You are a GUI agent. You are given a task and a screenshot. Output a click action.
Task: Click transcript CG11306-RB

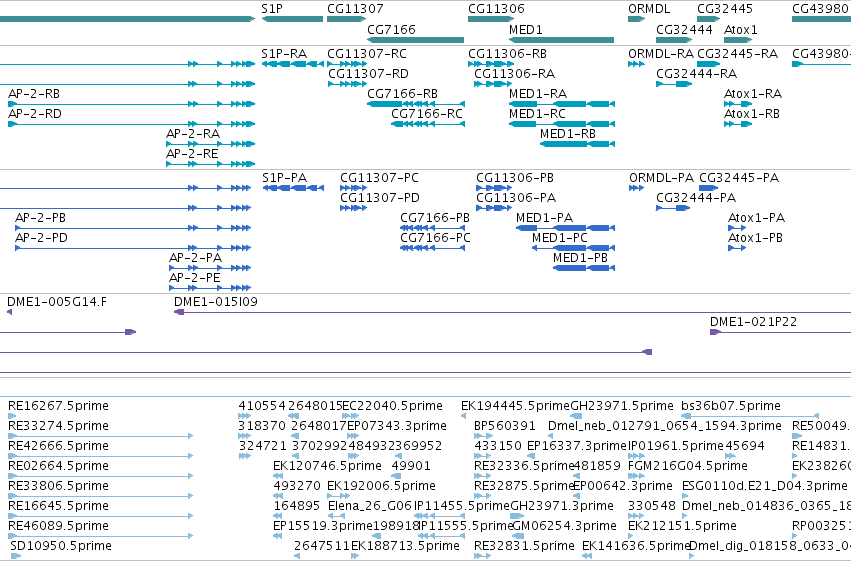[x=507, y=54]
